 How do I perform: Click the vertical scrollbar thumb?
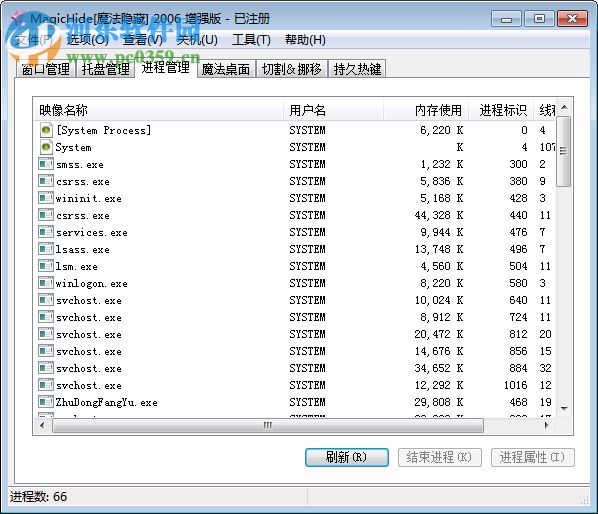564,151
